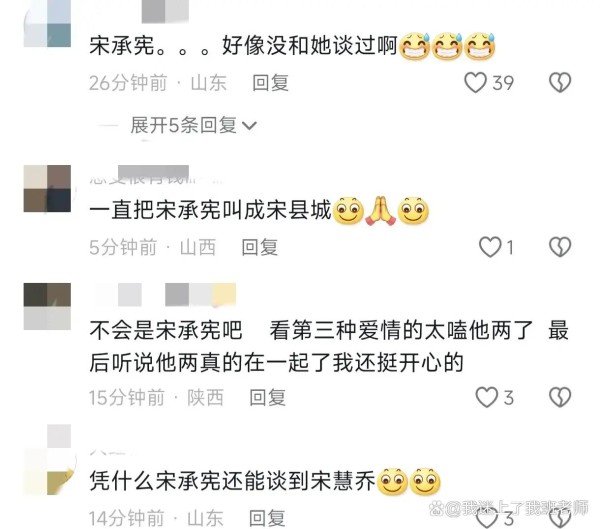Like the comment with 39 likes
Screen dimensions: 600x529
pyautogui.click(x=475, y=83)
